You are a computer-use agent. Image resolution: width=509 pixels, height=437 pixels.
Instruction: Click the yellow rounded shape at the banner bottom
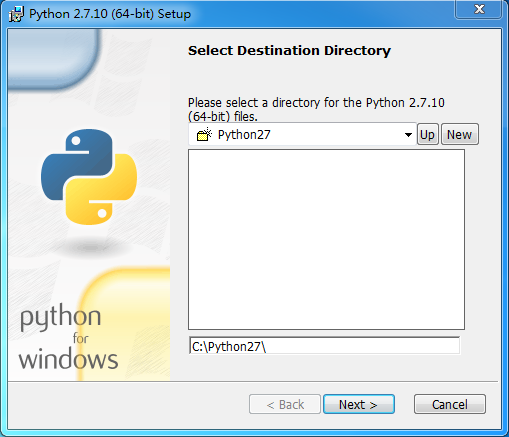point(125,323)
